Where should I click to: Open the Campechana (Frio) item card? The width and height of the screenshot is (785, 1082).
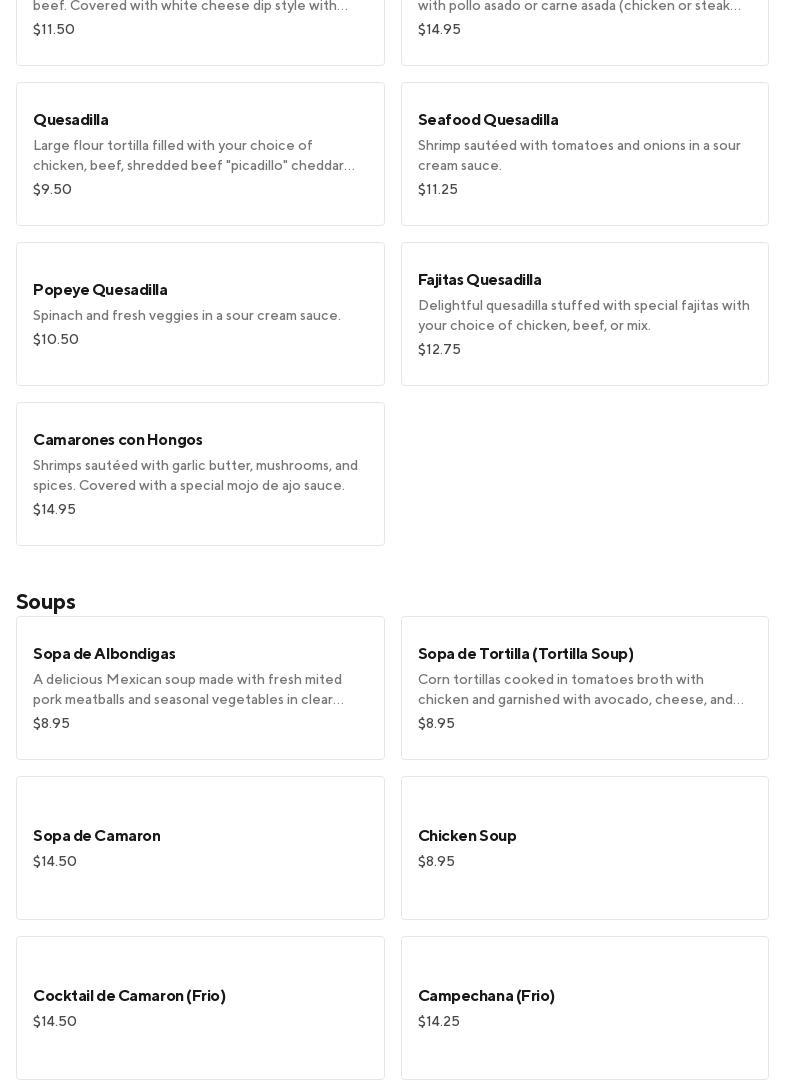pyautogui.click(x=584, y=1007)
